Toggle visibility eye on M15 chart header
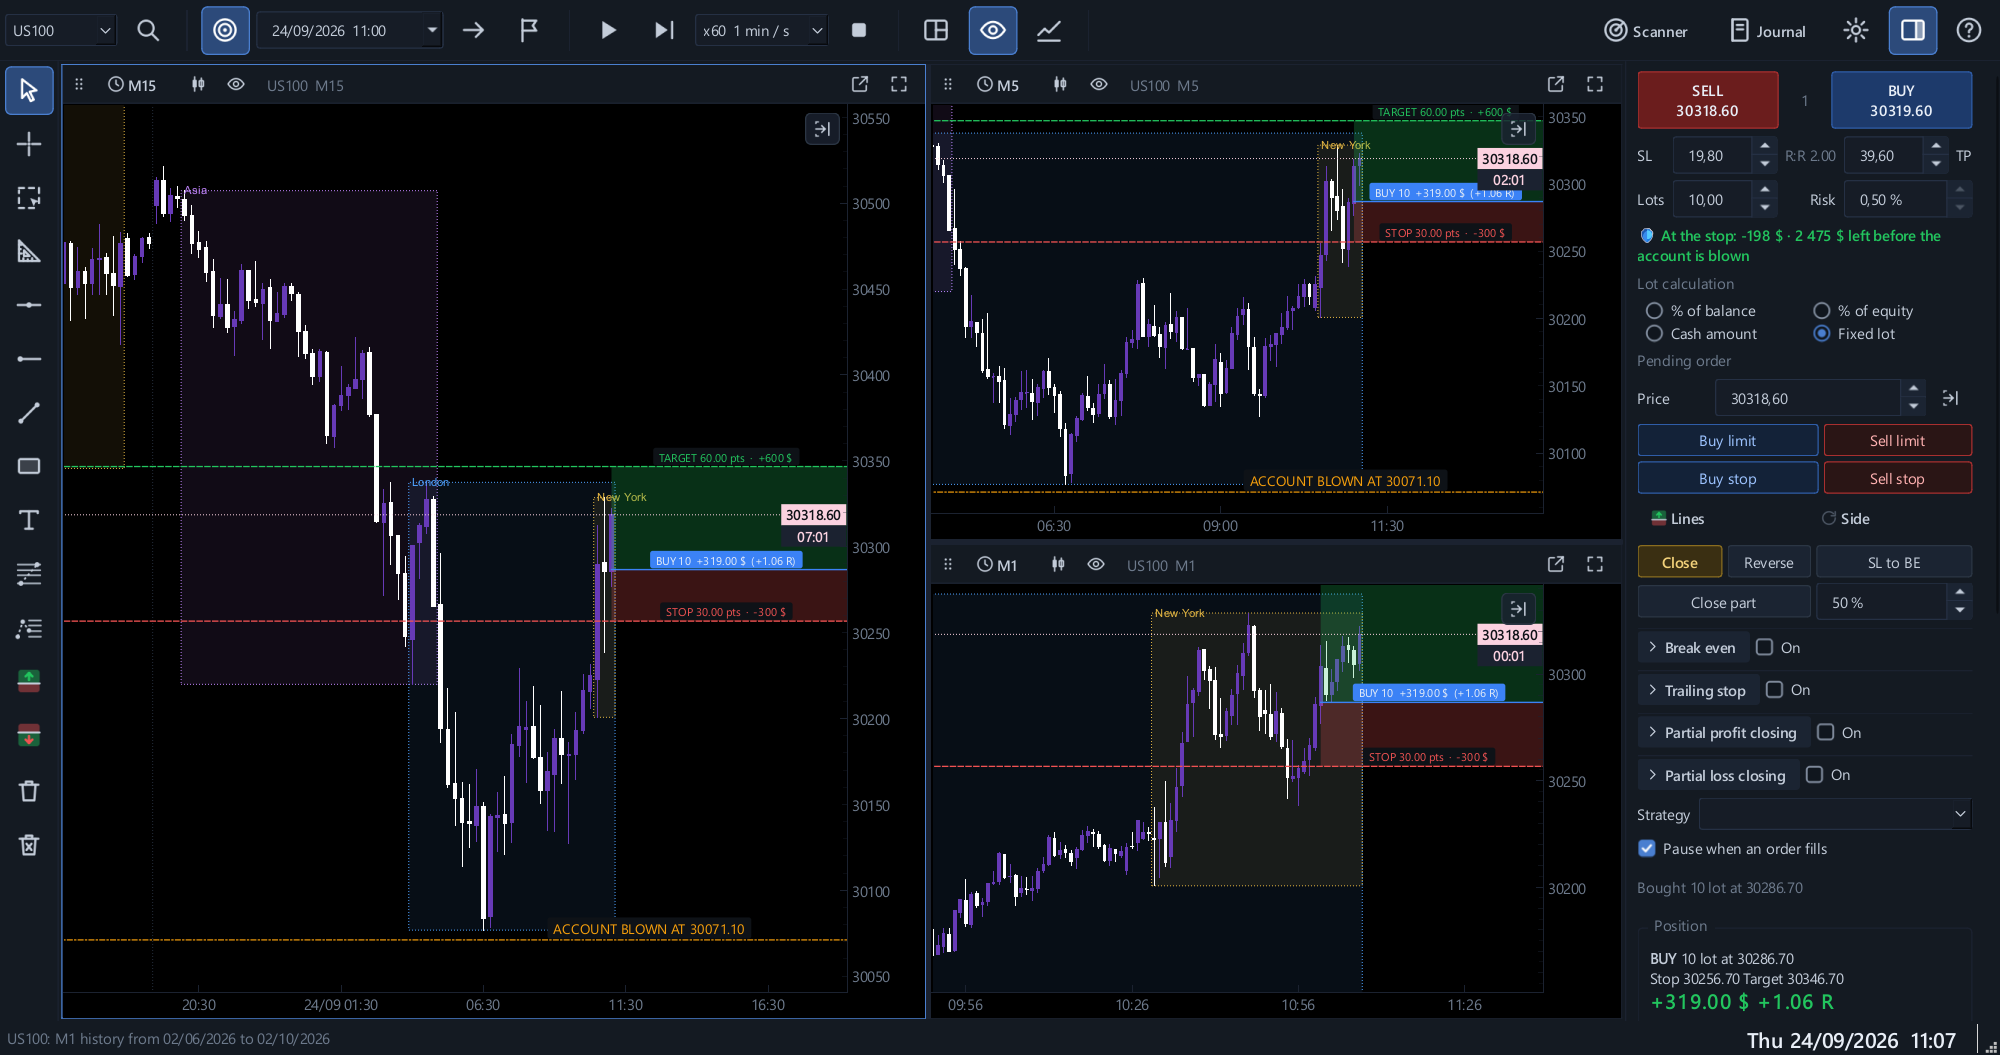This screenshot has width=2000, height=1055. pyautogui.click(x=236, y=84)
